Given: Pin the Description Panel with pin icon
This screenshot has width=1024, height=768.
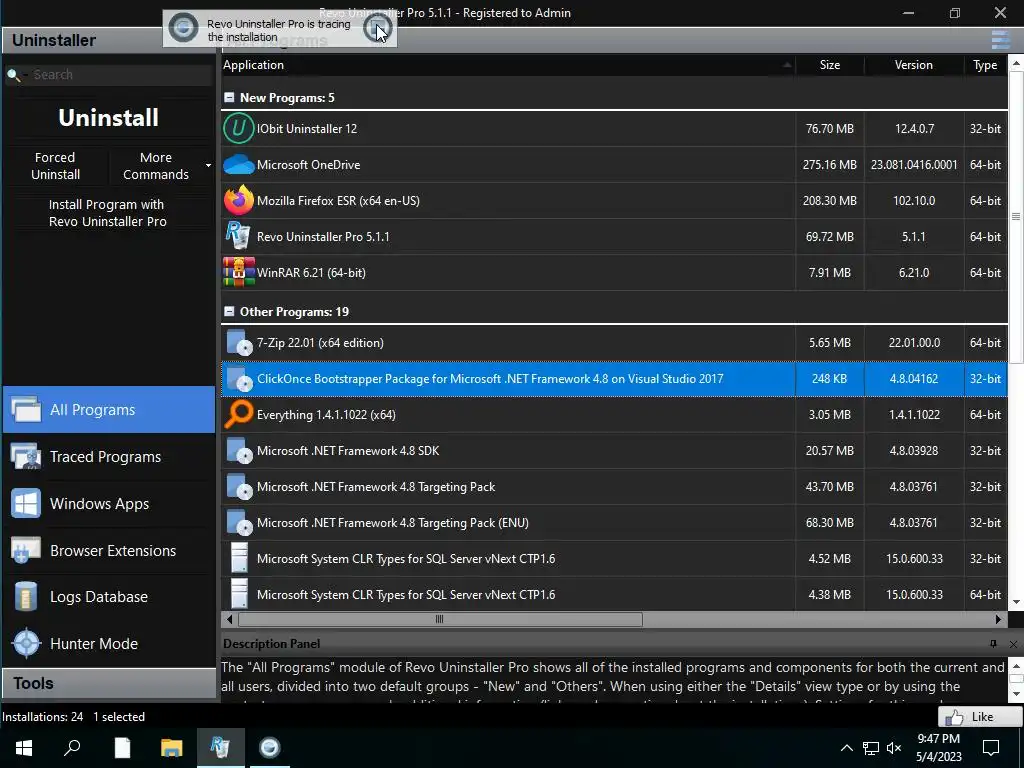Looking at the screenshot, I should click(x=993, y=644).
